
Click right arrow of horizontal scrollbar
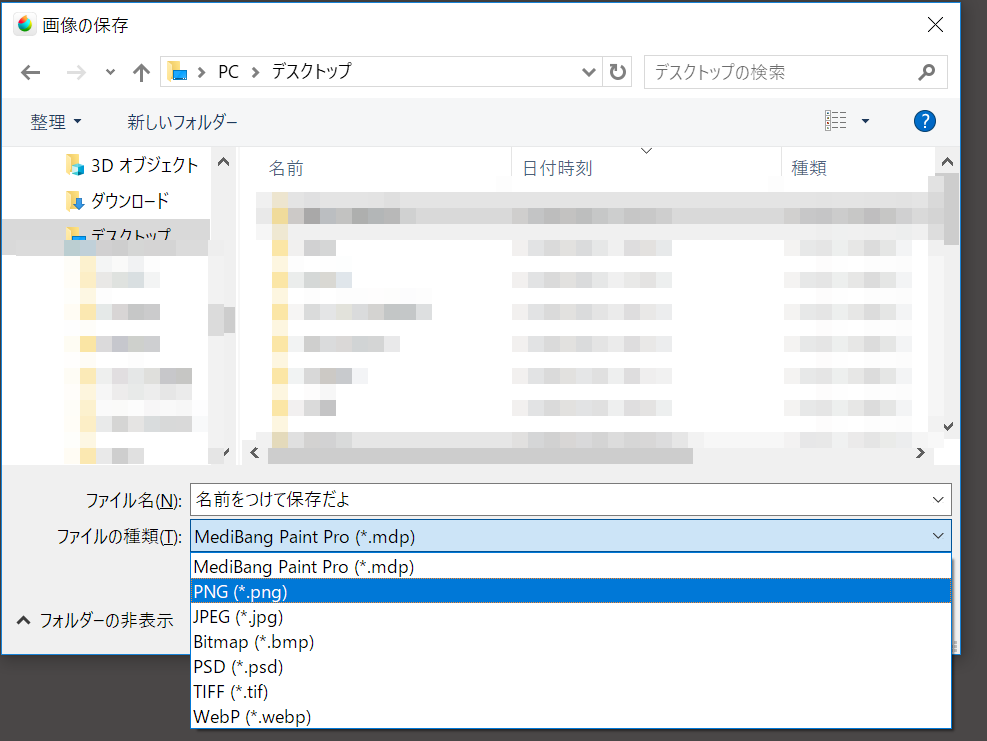[x=920, y=453]
